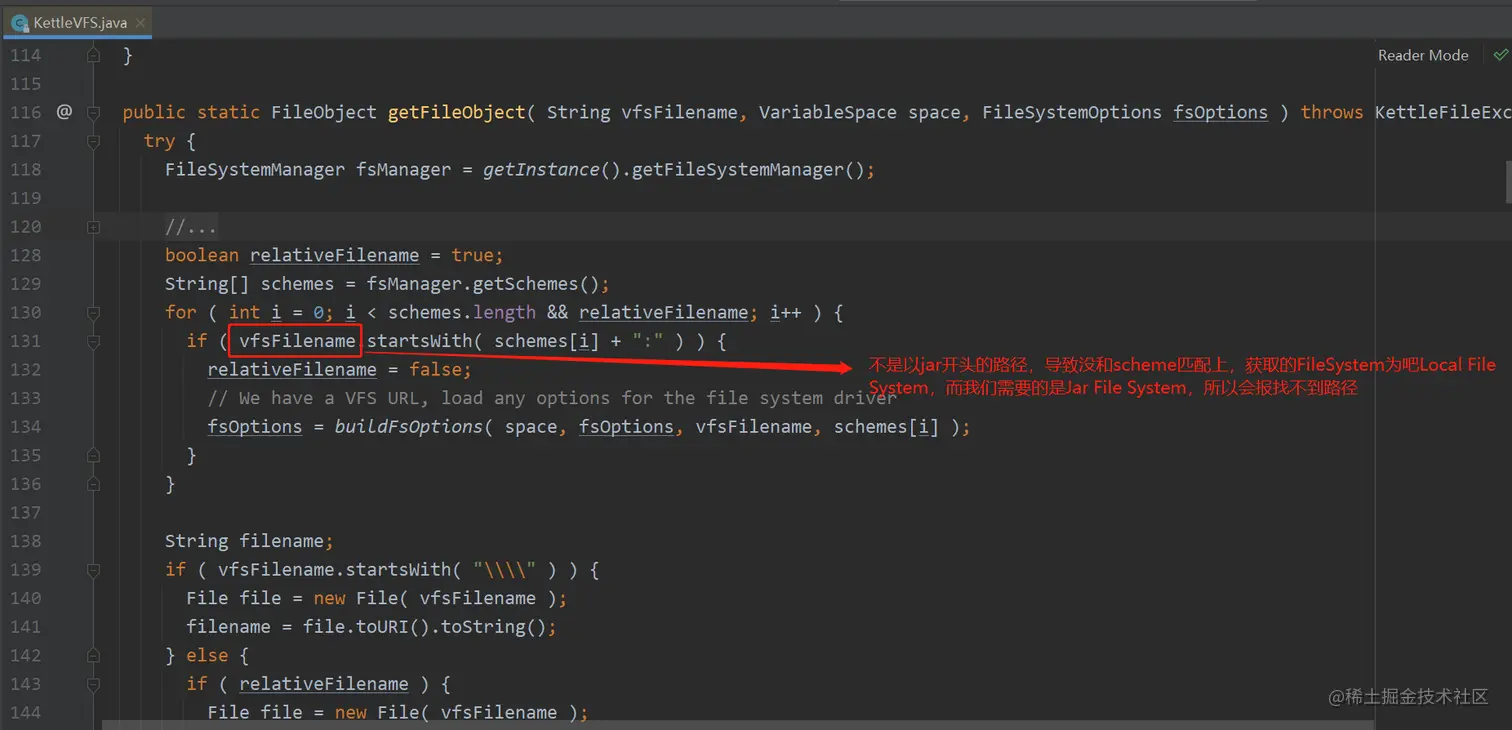Select the relativeFilename variable on line 128
This screenshot has height=730, width=1512.
click(x=334, y=255)
